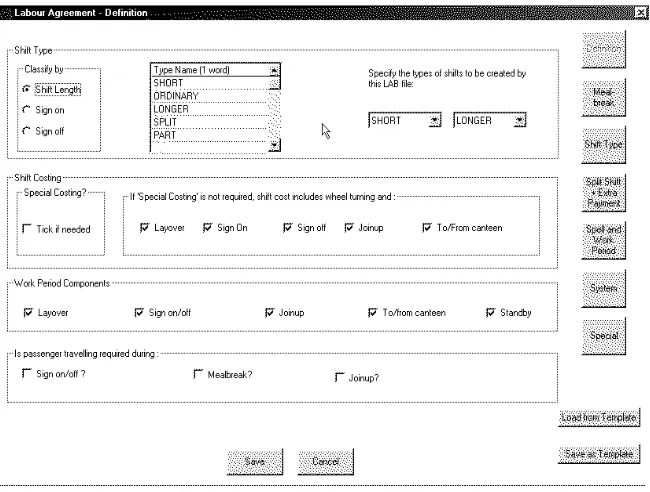Open the Special section button

(604, 336)
